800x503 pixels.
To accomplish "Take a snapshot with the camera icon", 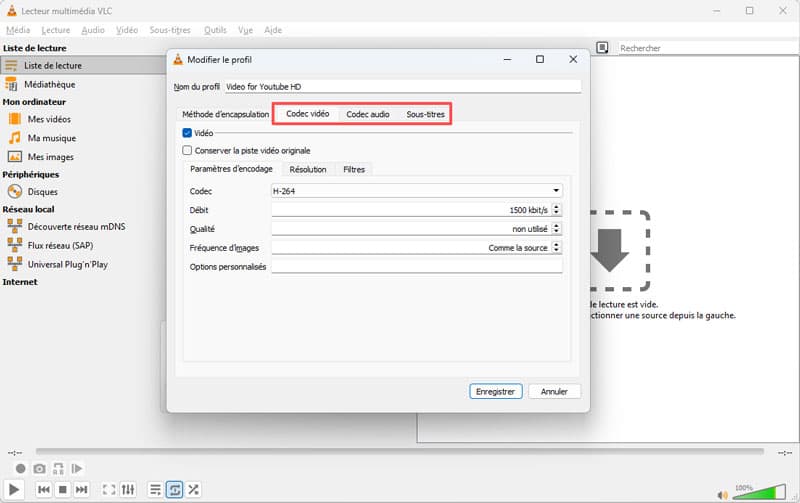I will (x=39, y=468).
